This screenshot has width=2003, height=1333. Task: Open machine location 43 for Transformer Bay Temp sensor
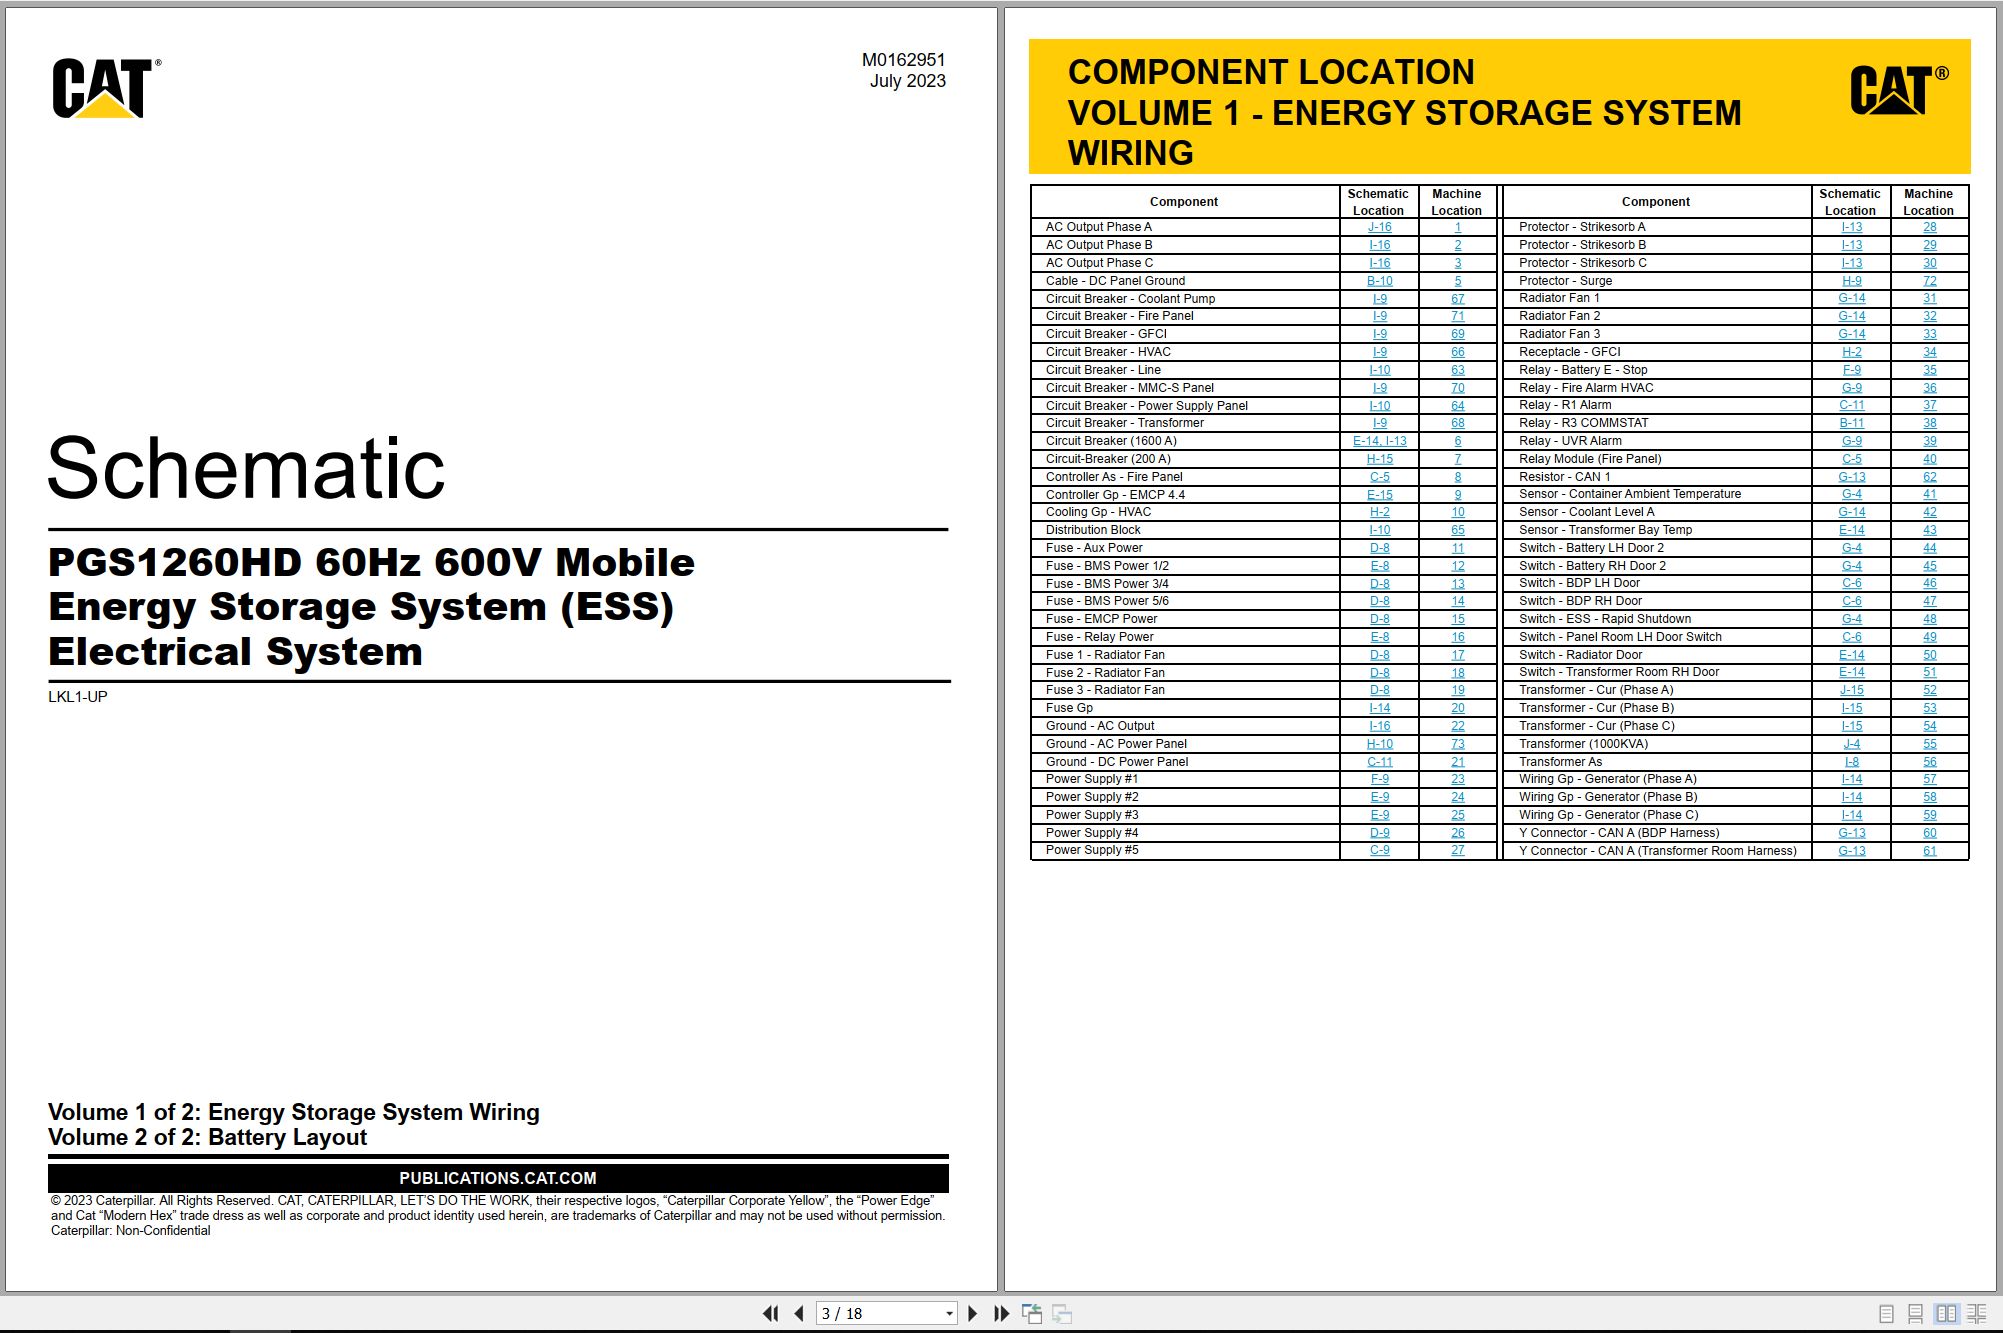point(1930,530)
